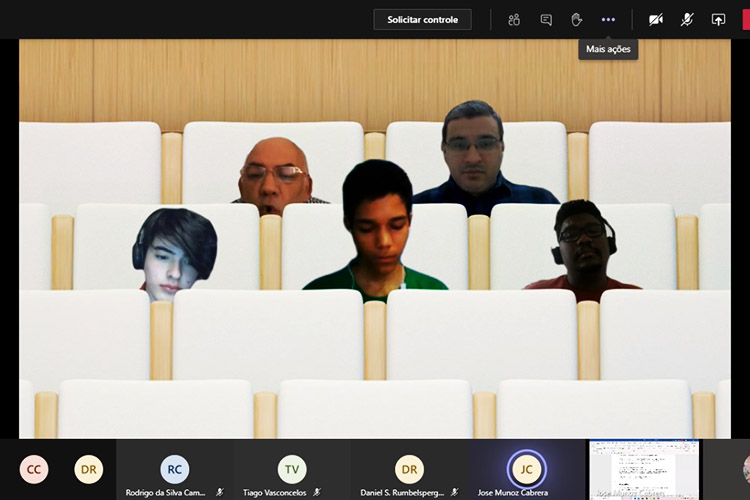The height and width of the screenshot is (500, 750).
Task: Unmute the microphone
Action: coord(687,20)
